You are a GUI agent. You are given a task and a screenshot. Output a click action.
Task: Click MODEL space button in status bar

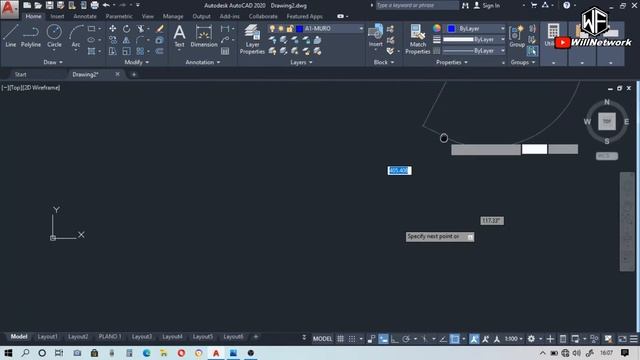point(322,339)
